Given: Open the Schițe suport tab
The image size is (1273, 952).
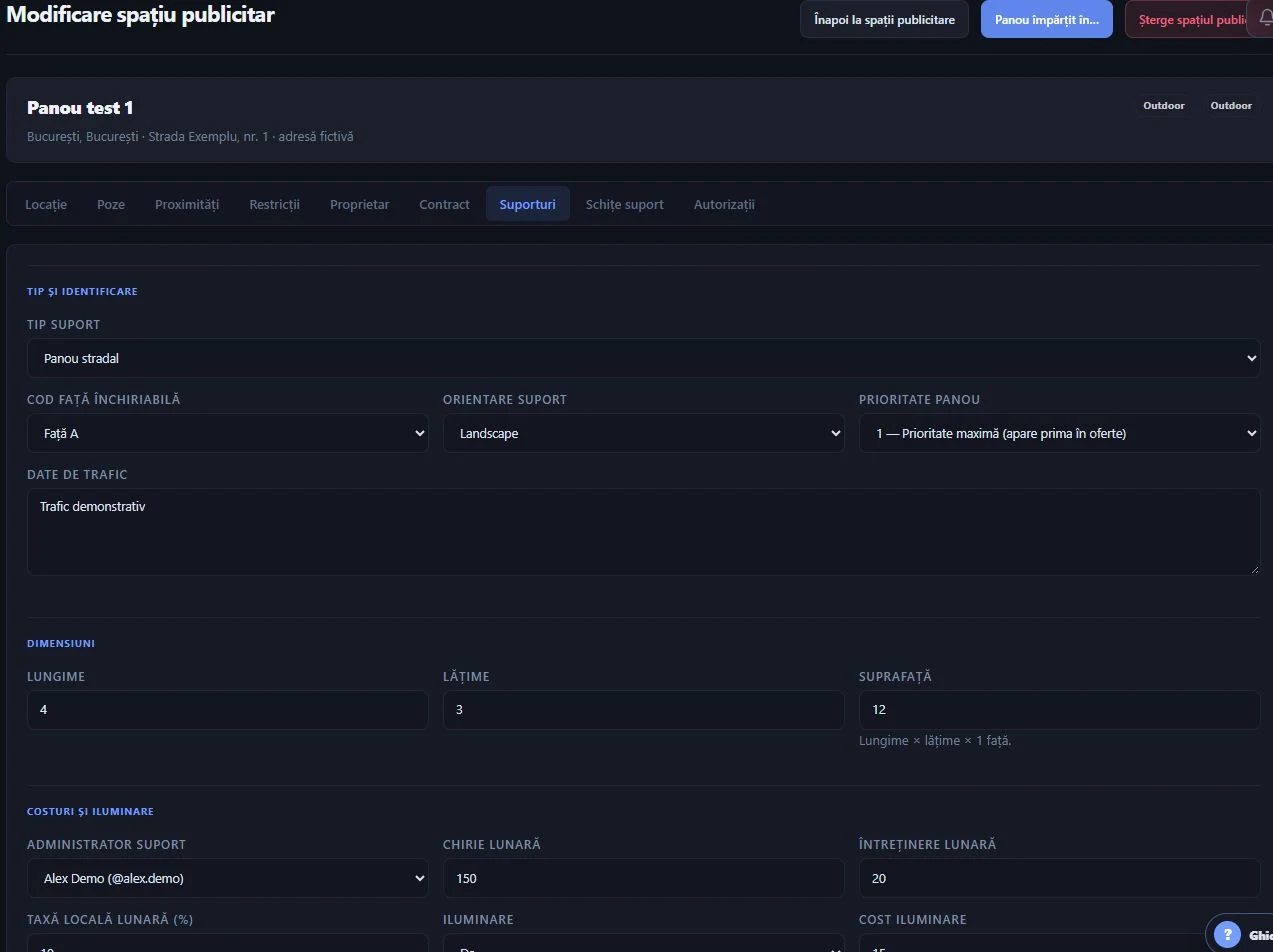Looking at the screenshot, I should tap(625, 204).
